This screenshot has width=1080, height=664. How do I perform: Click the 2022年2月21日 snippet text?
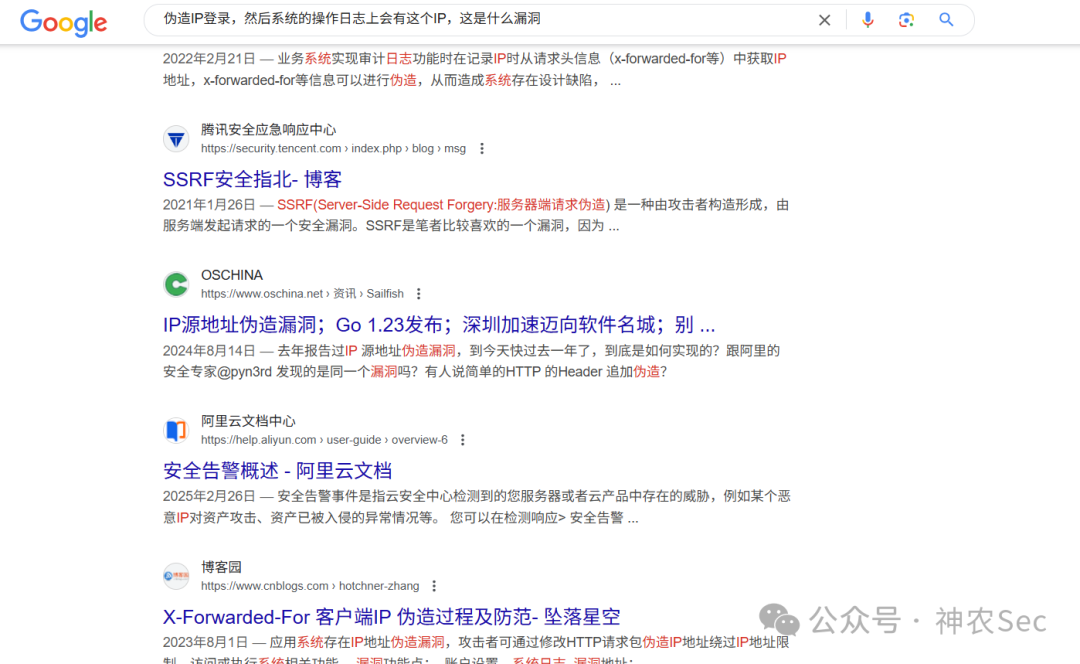point(475,70)
